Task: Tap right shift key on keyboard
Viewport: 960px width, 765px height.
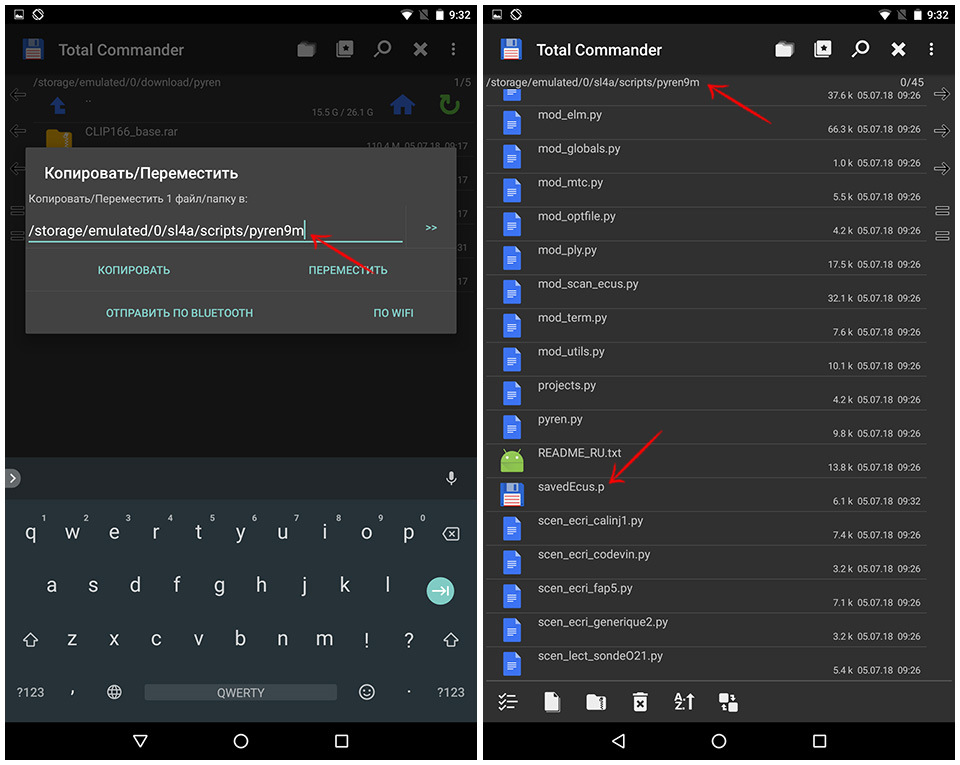Action: pyautogui.click(x=451, y=640)
